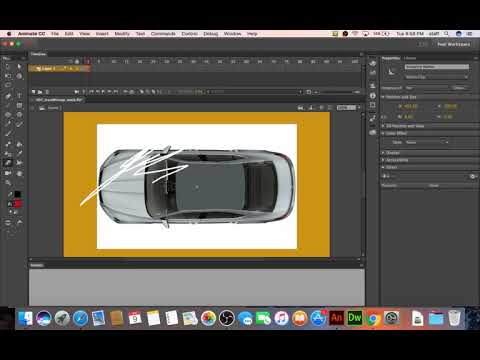This screenshot has height=360, width=480.
Task: Select the Pencil tool
Action: coord(7,124)
